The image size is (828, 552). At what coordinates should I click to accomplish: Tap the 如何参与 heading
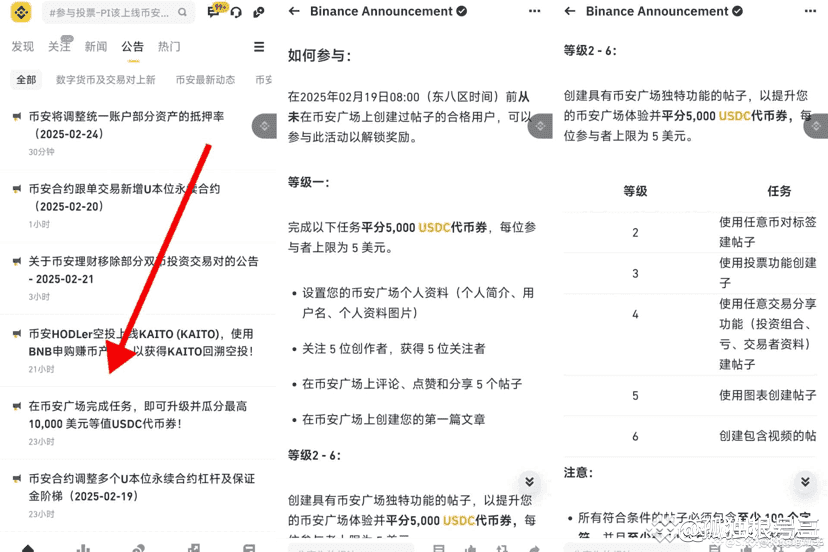[x=319, y=55]
